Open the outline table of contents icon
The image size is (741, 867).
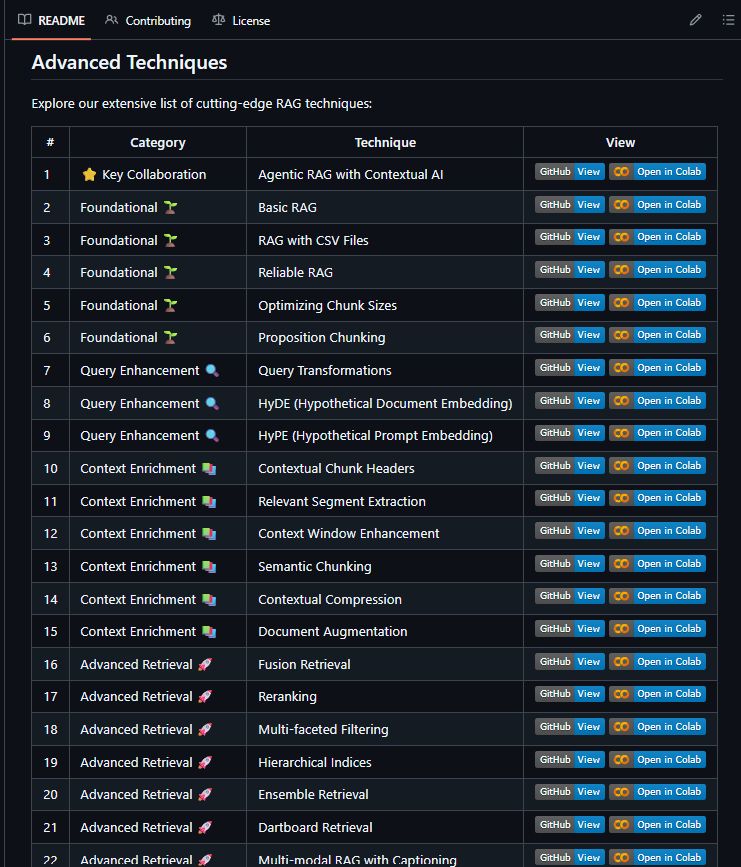coord(728,20)
